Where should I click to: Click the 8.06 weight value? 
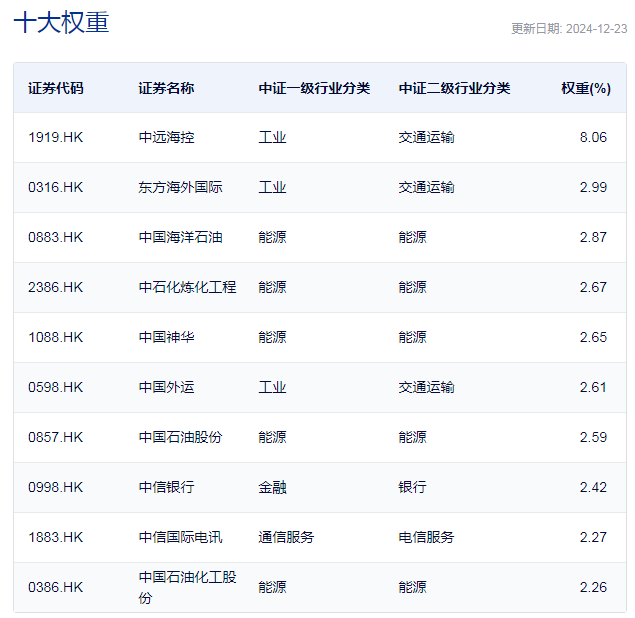tap(593, 137)
